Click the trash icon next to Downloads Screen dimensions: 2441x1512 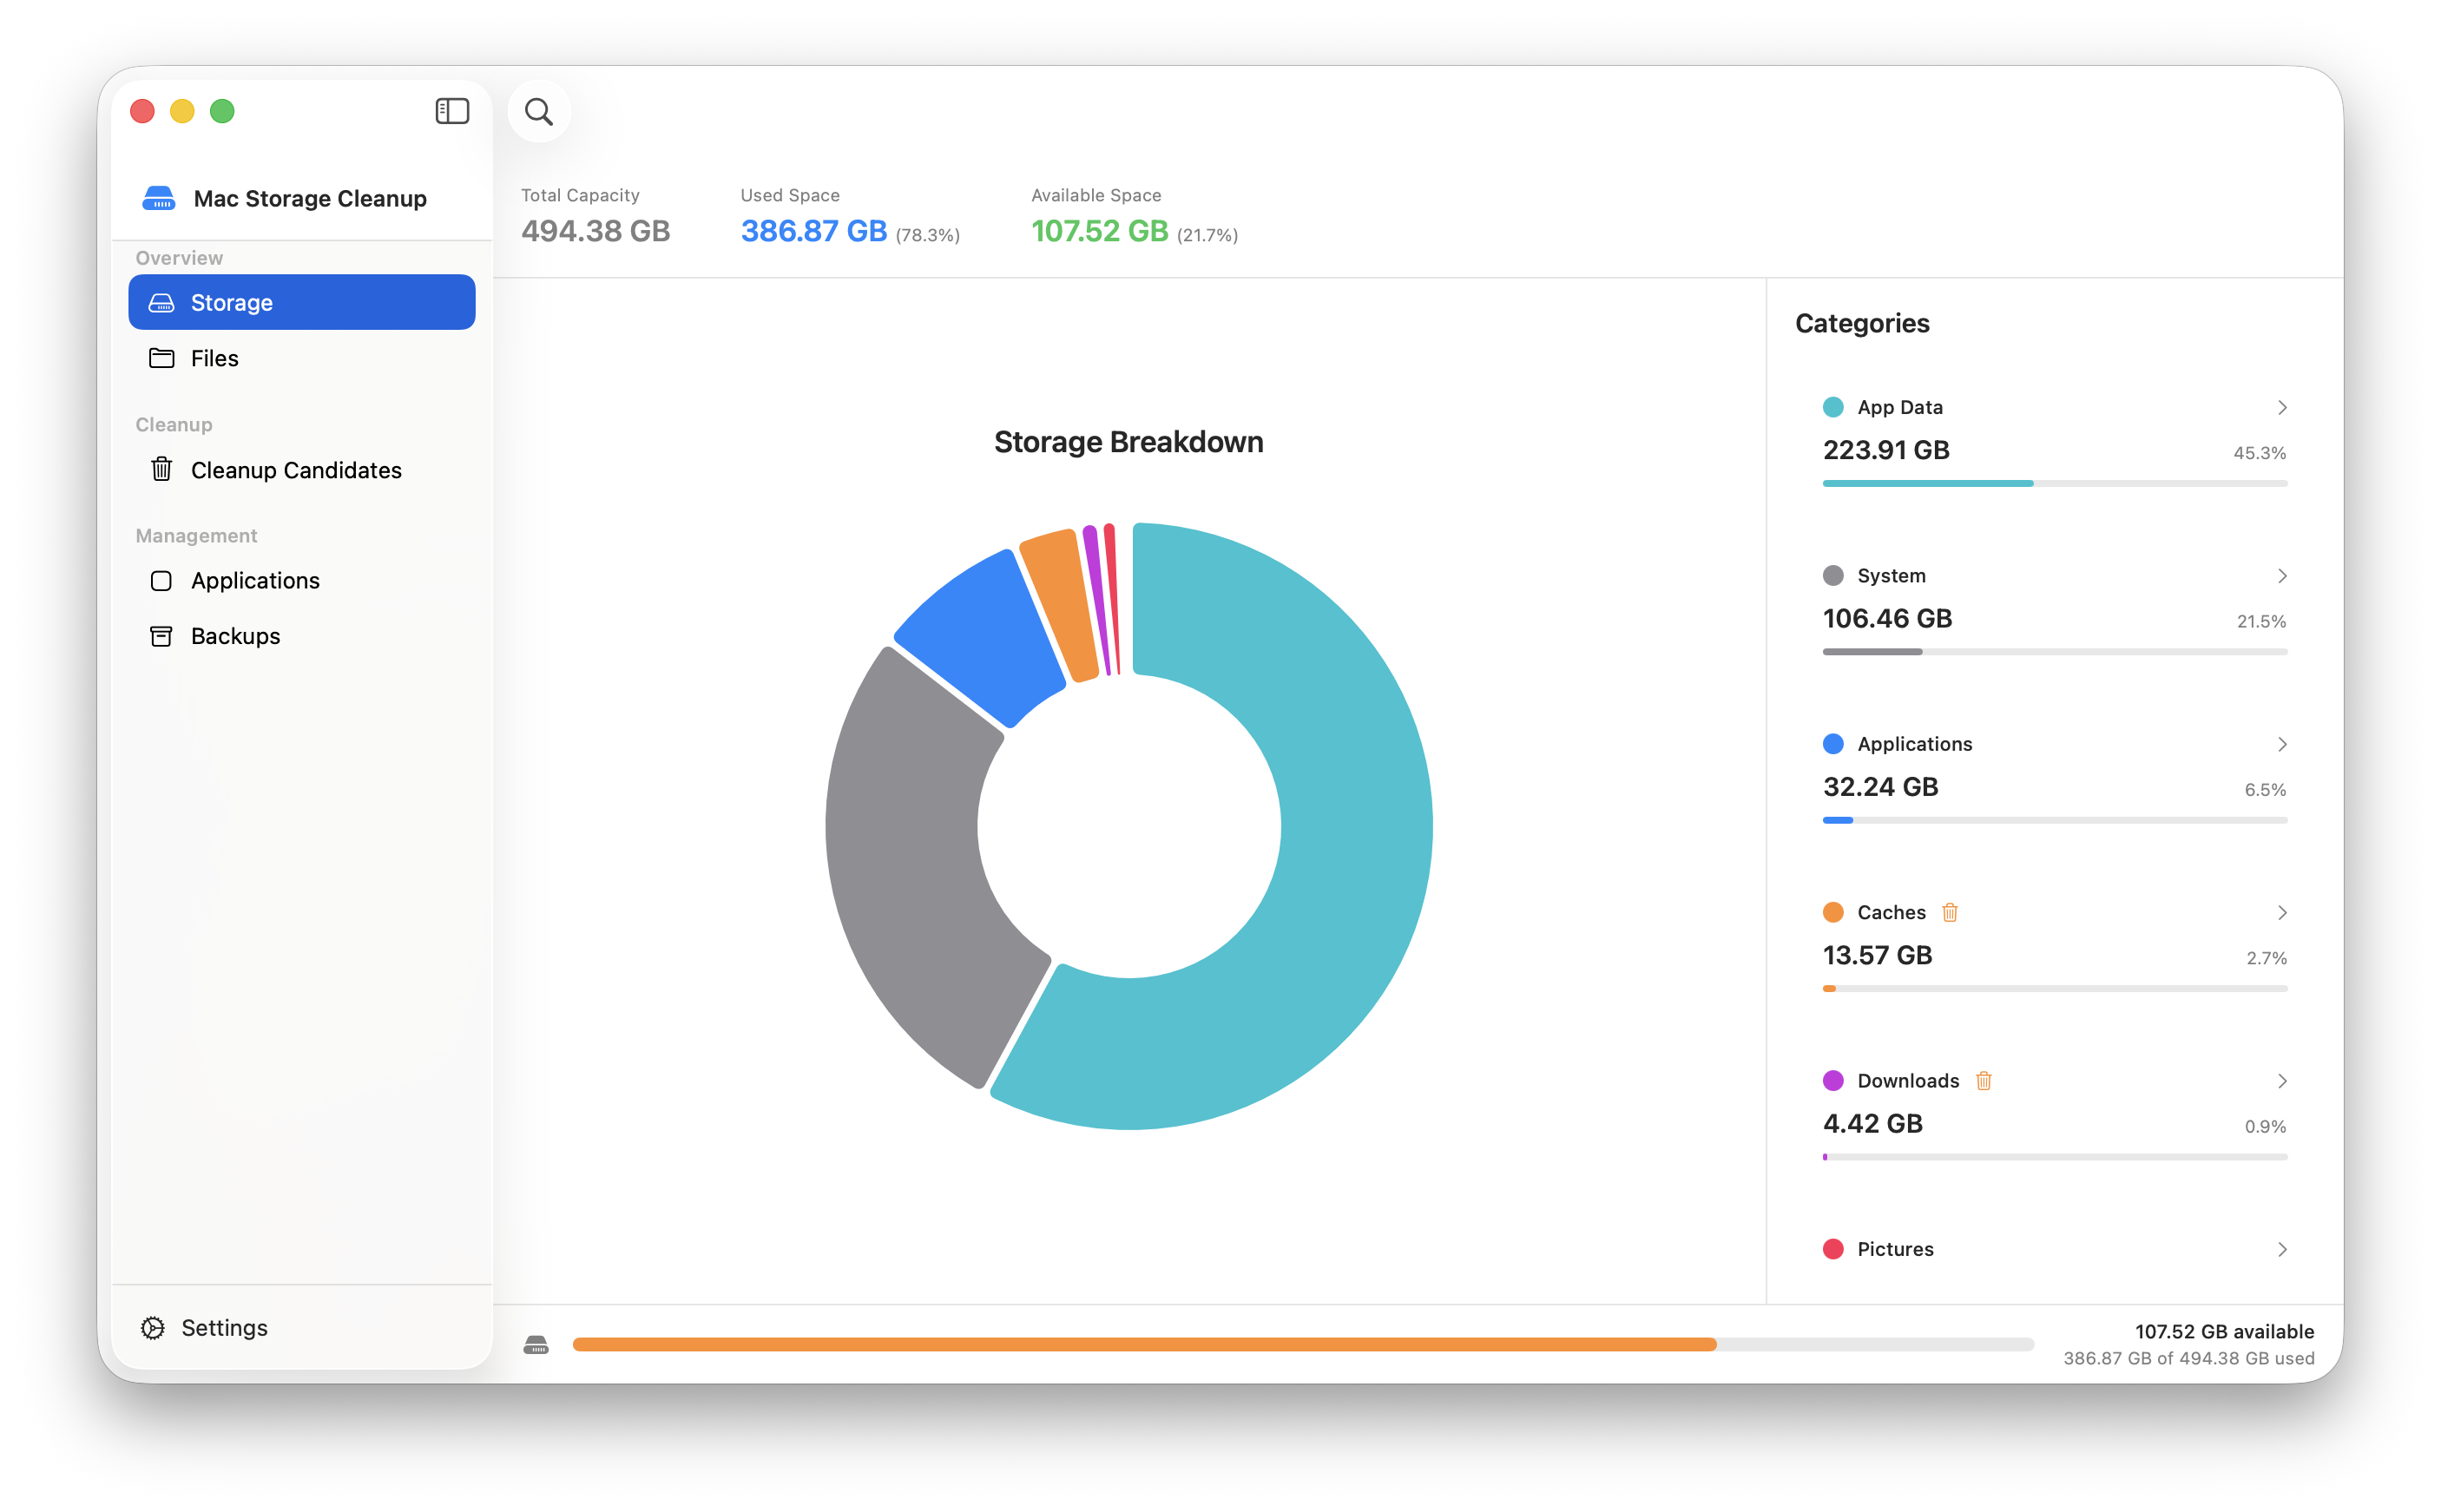[1983, 1080]
